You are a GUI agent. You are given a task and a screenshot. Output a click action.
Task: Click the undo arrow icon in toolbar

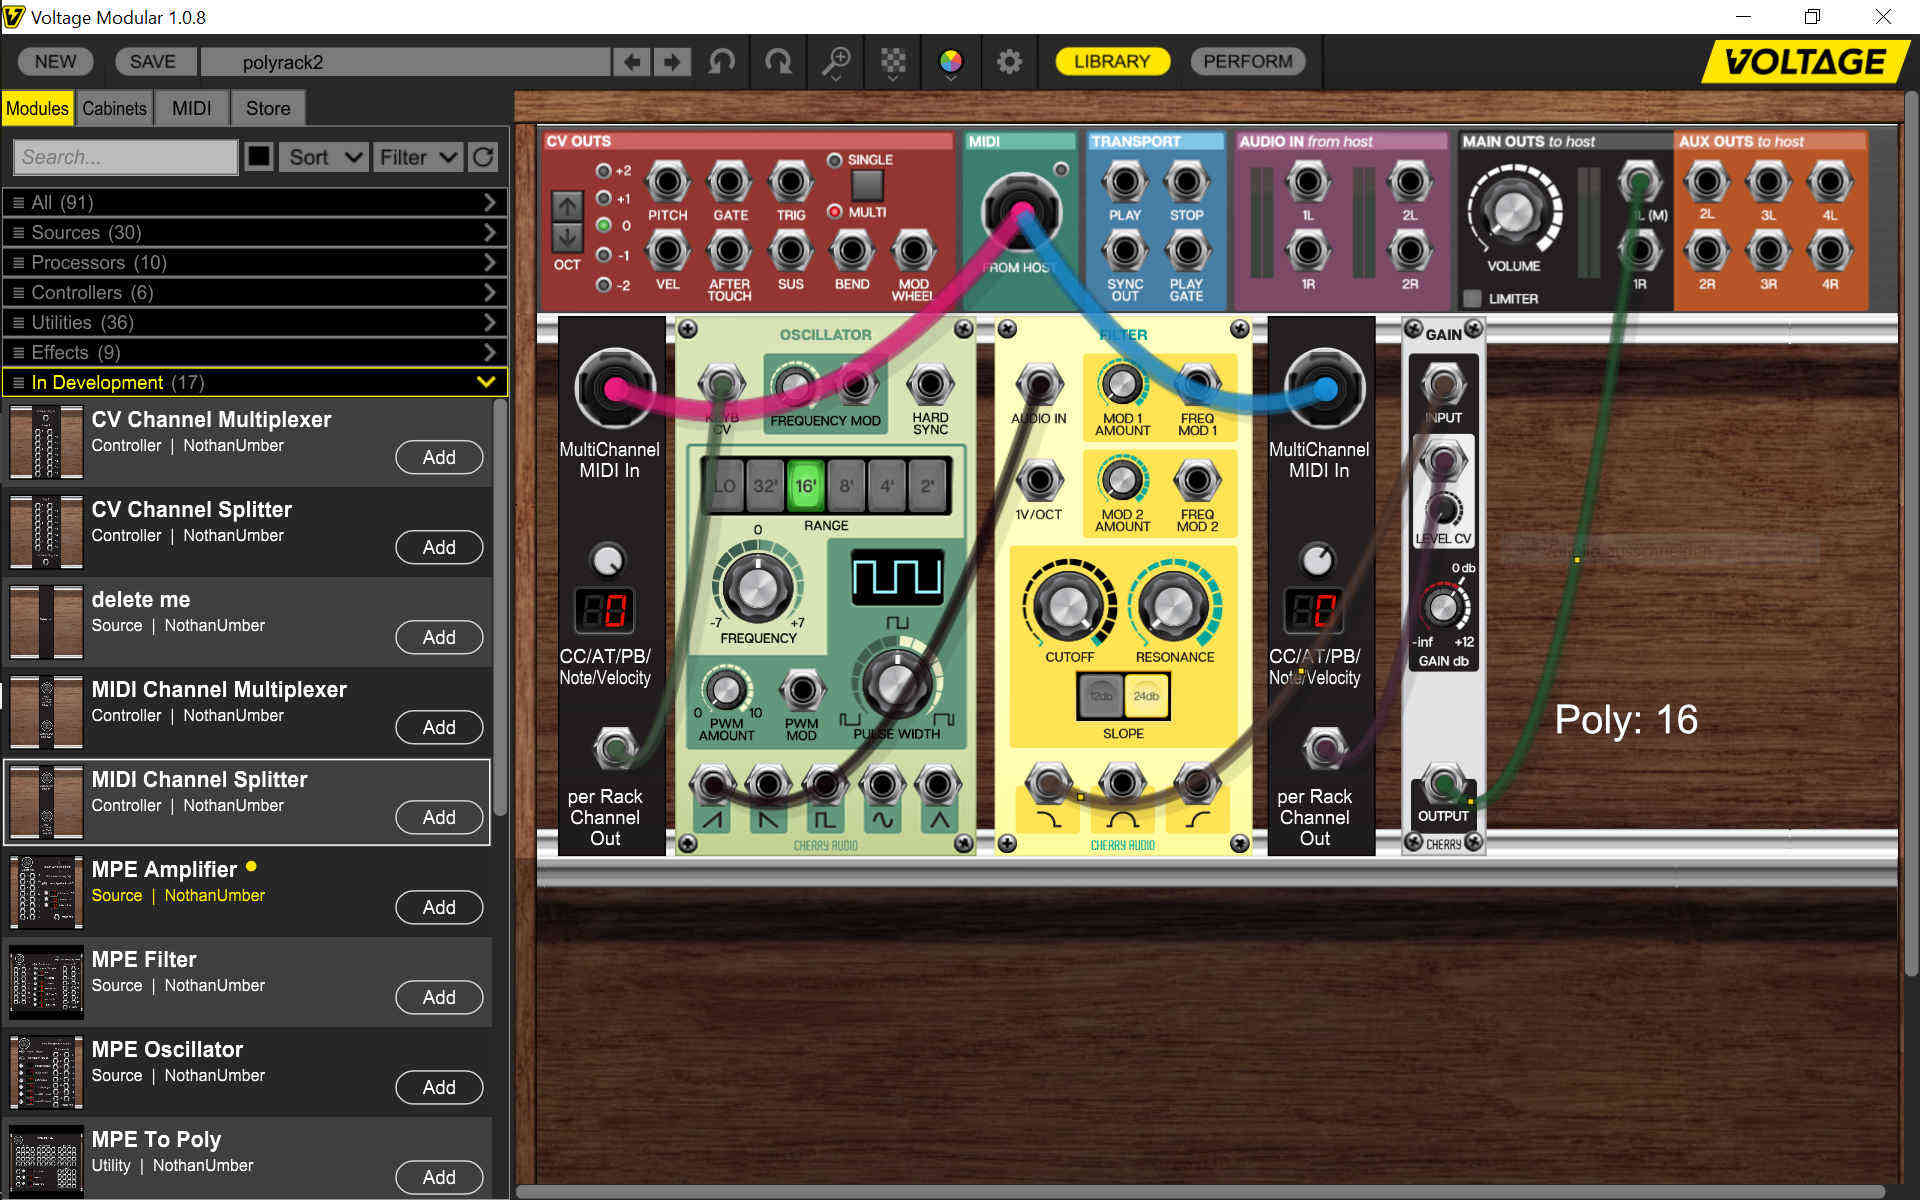click(721, 62)
